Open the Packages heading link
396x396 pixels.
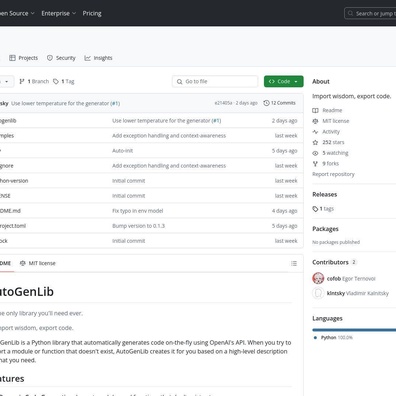coord(325,229)
